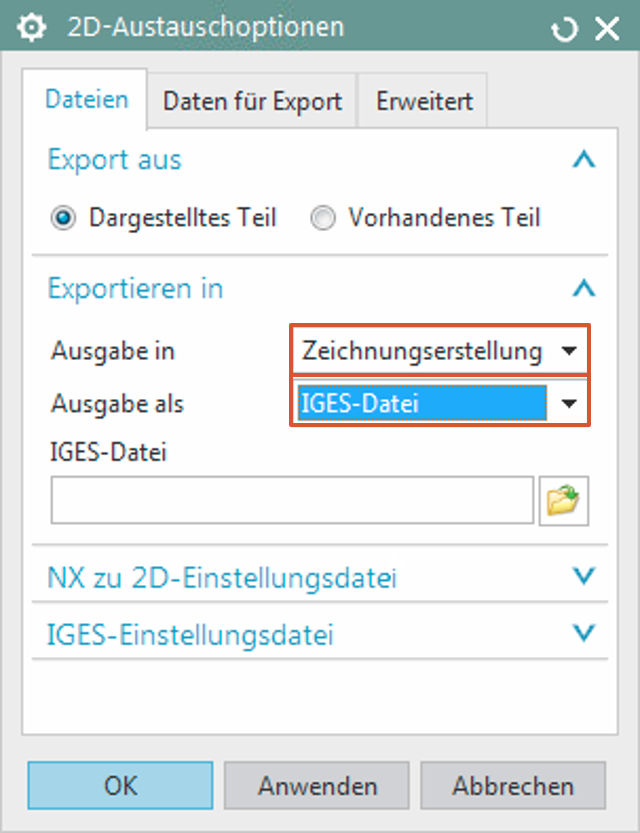Click the Abbrechen button

(512, 786)
